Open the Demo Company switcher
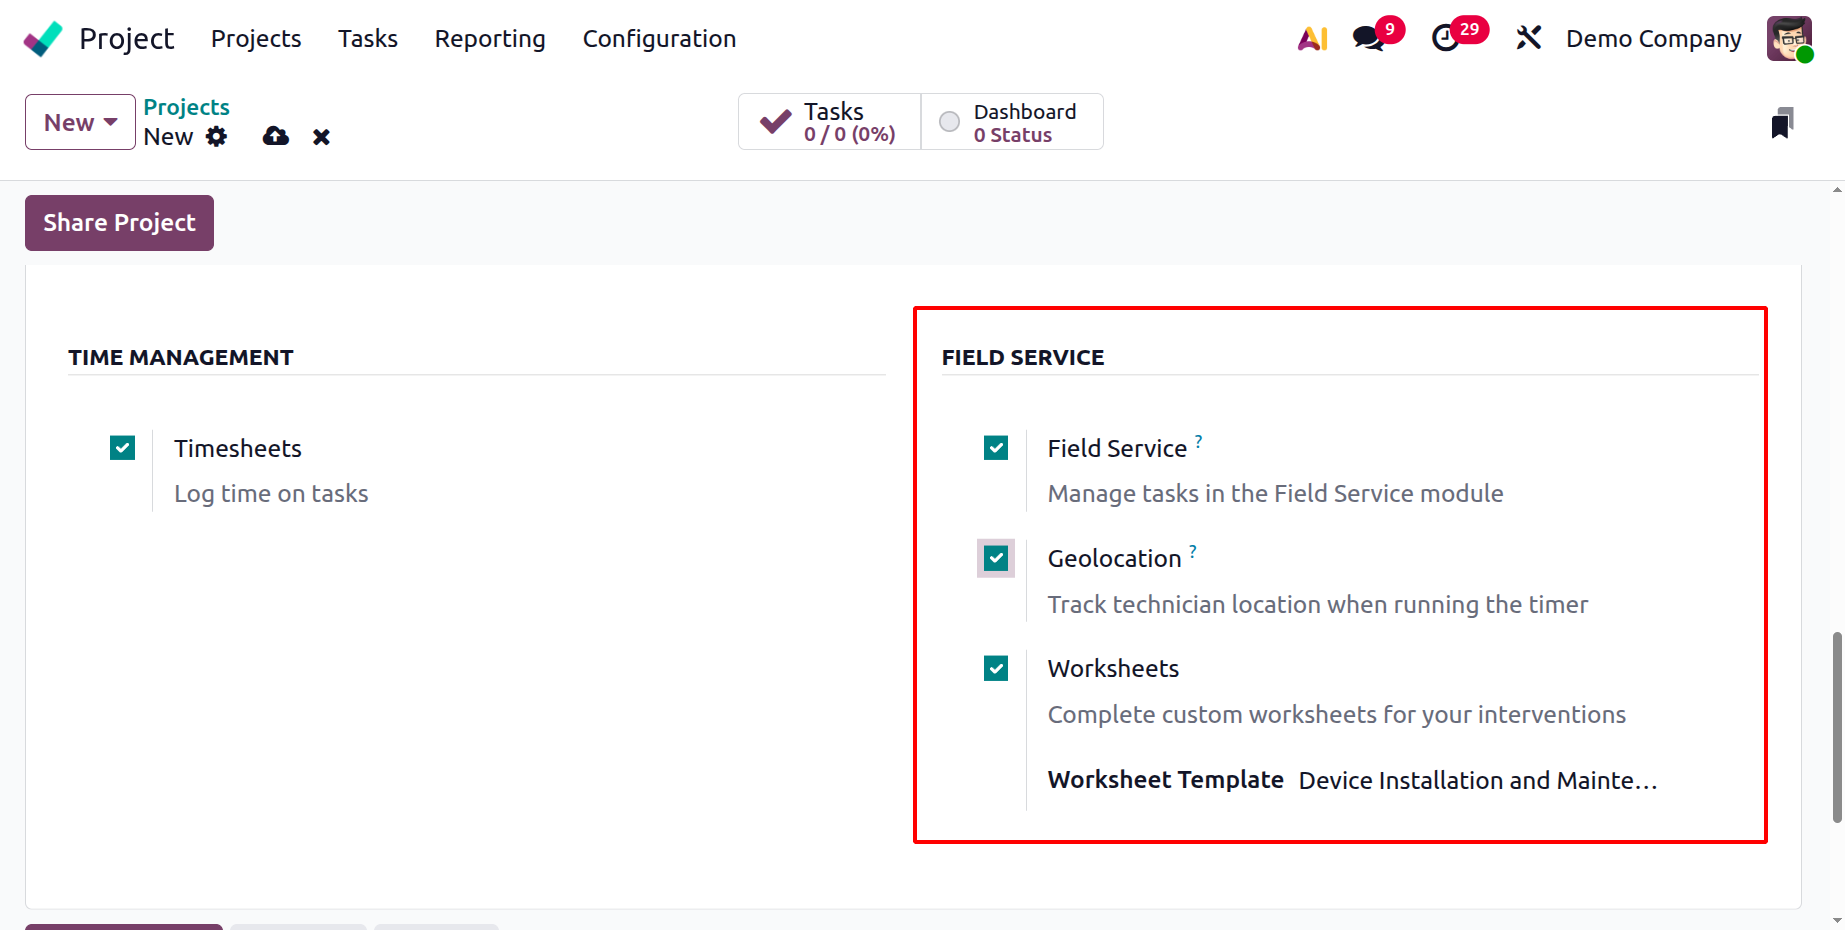Screen dimensions: 1845x930 (1653, 39)
